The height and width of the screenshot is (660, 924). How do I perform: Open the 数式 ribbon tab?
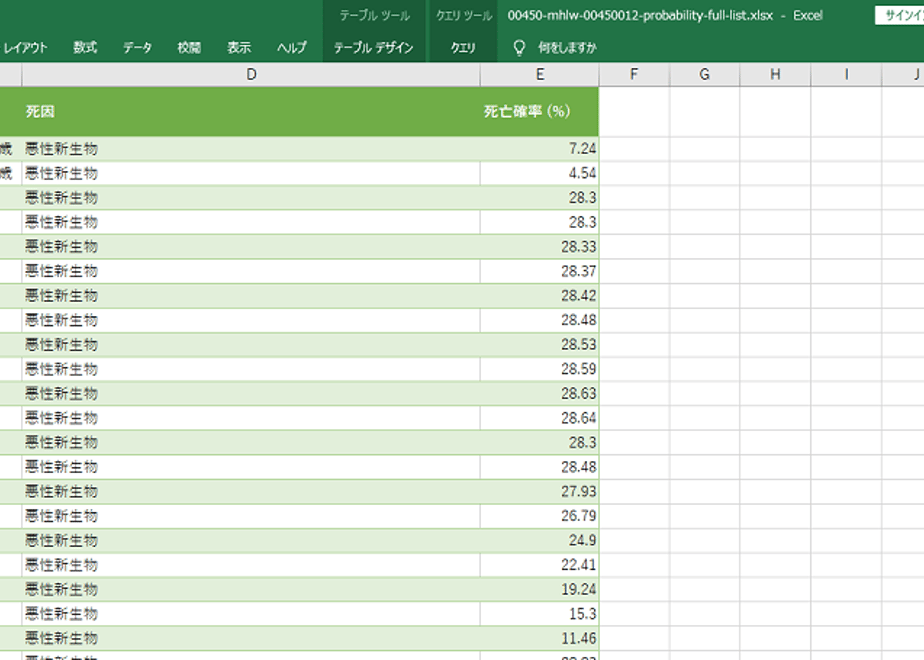click(x=85, y=48)
